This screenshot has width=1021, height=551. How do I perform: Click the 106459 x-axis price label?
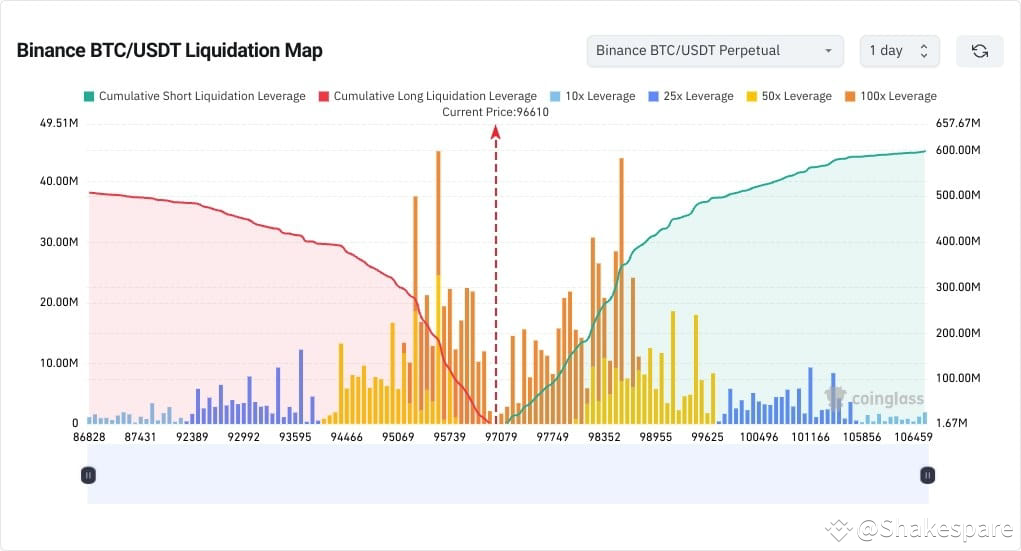(x=913, y=437)
